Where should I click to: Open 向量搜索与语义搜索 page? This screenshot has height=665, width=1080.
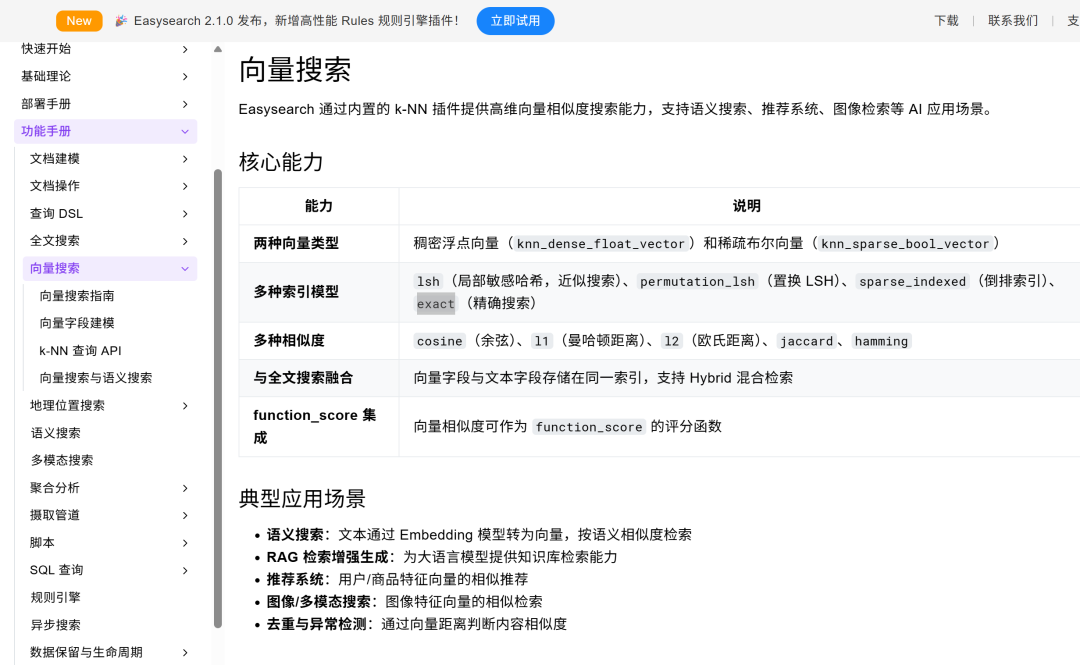tap(96, 378)
